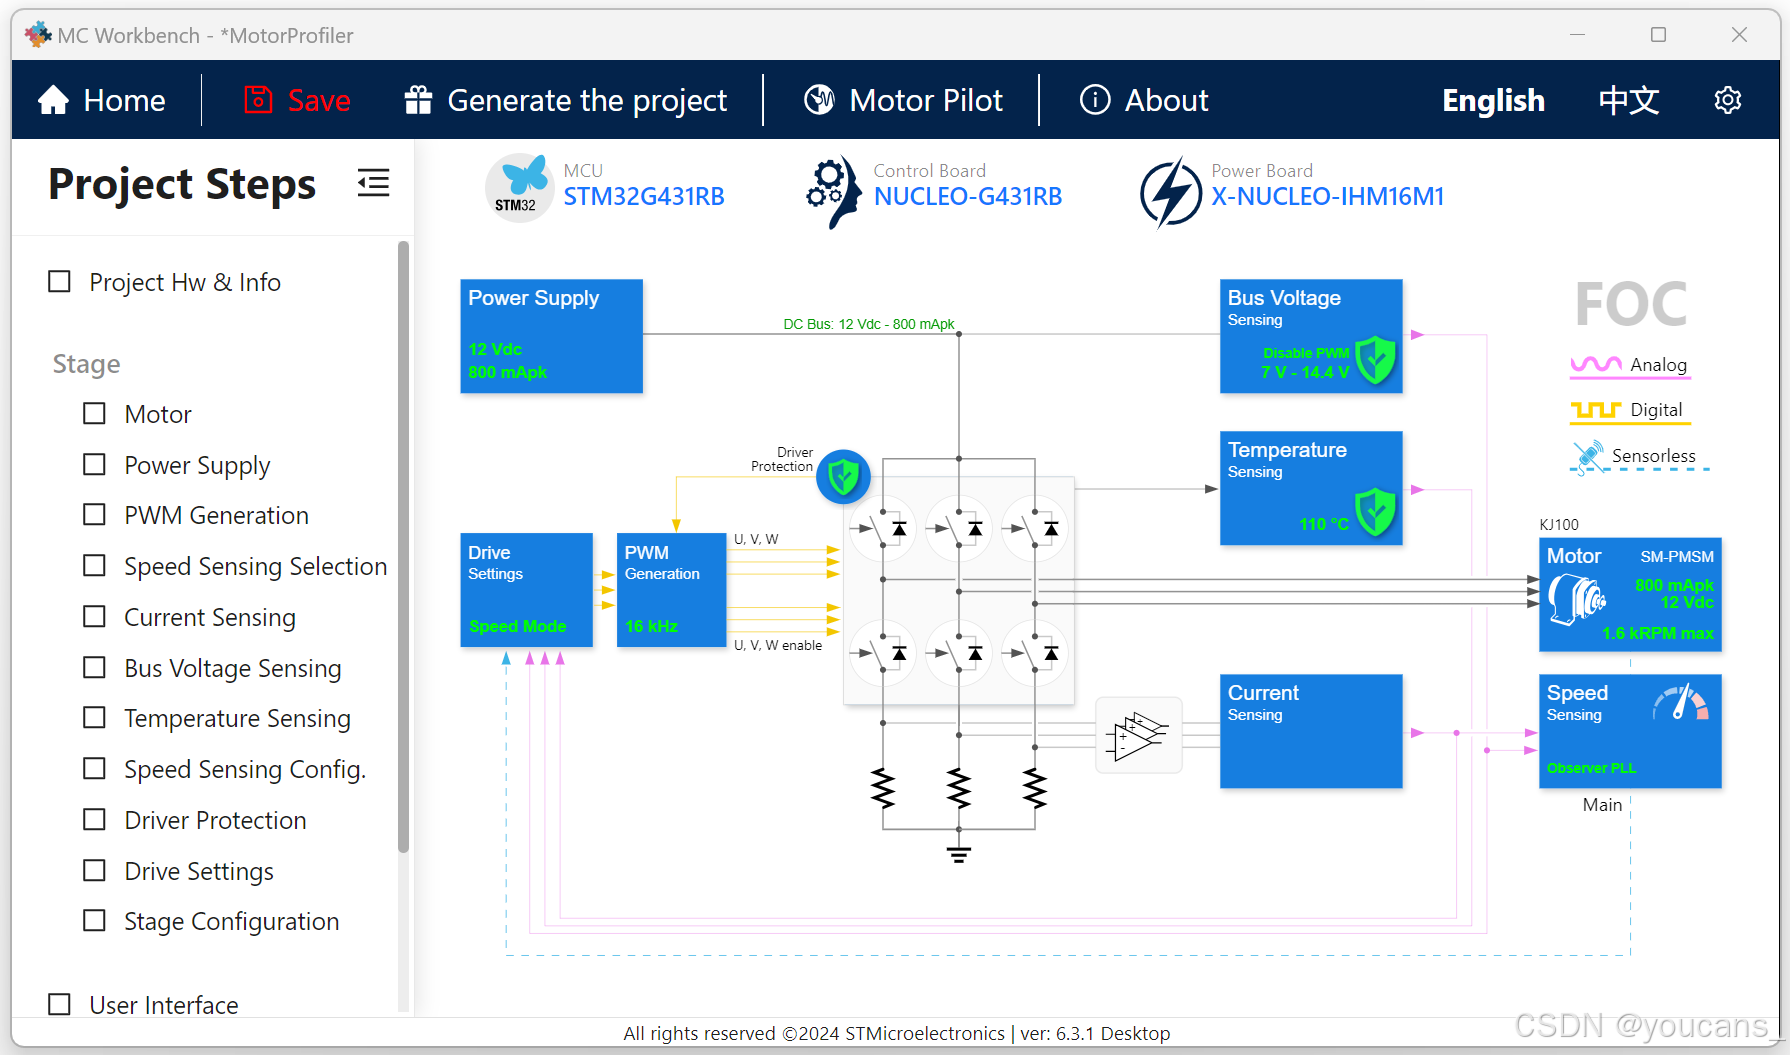Open the PWM Generation block
The image size is (1790, 1055).
(671, 590)
